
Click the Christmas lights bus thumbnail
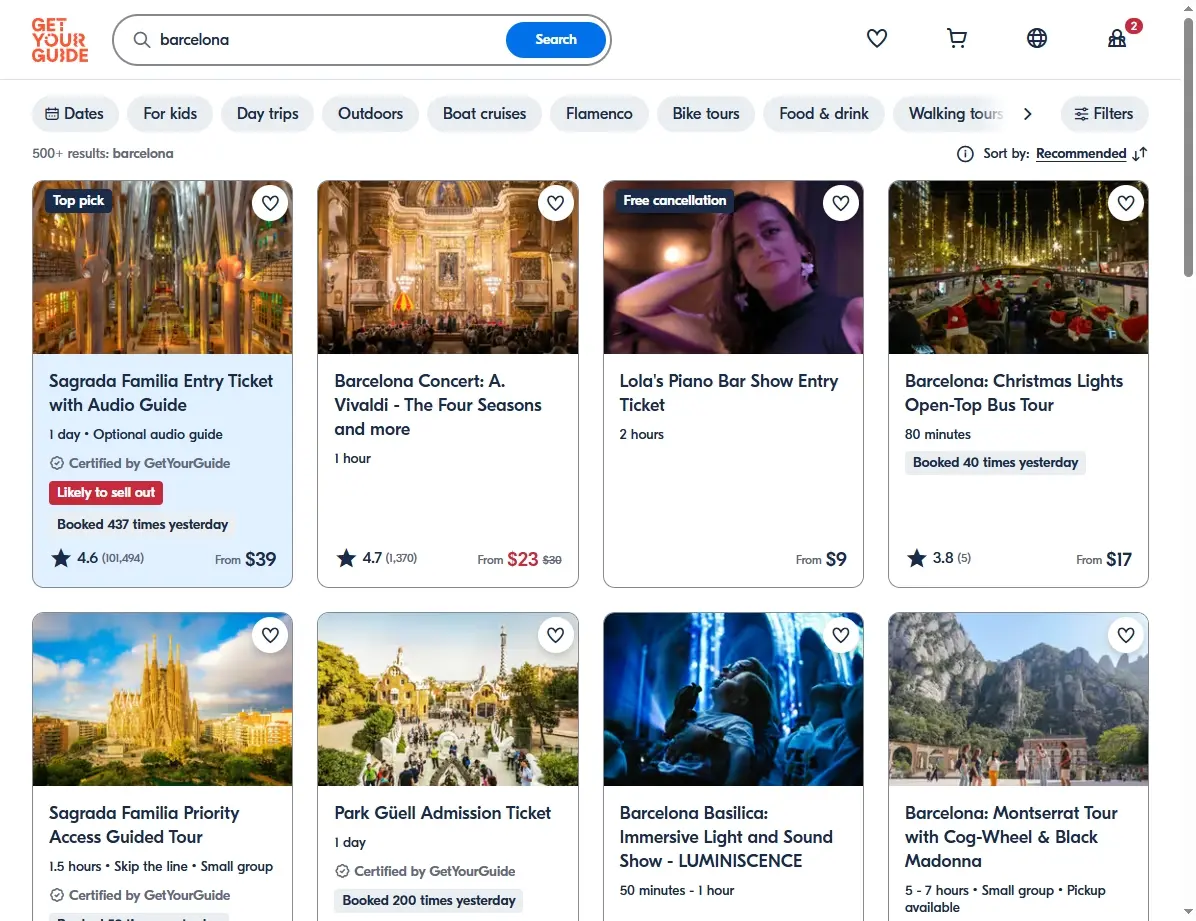1018,267
